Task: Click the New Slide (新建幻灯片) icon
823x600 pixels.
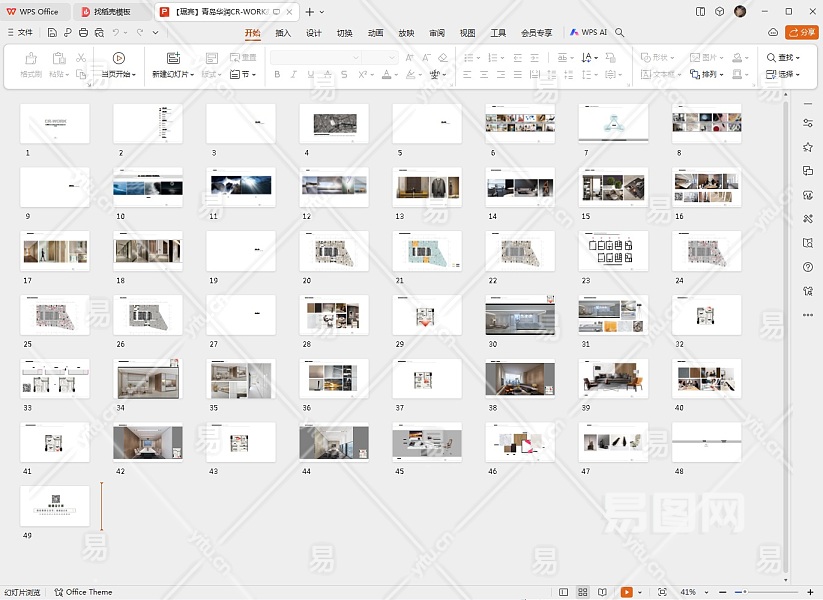Action: (x=173, y=58)
